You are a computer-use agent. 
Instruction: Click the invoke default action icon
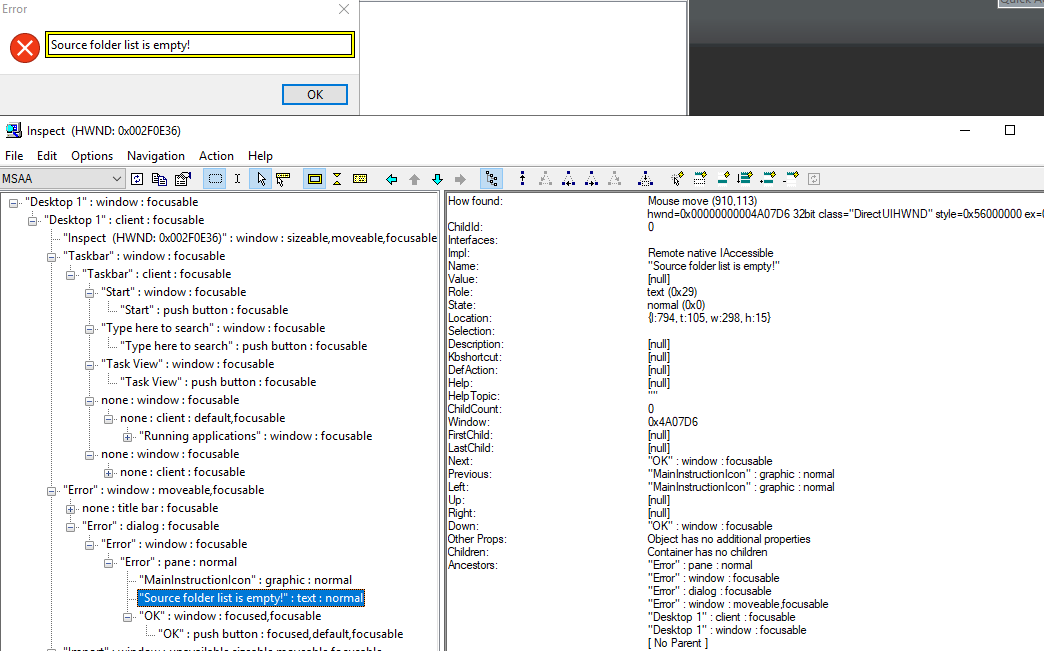pyautogui.click(x=675, y=178)
